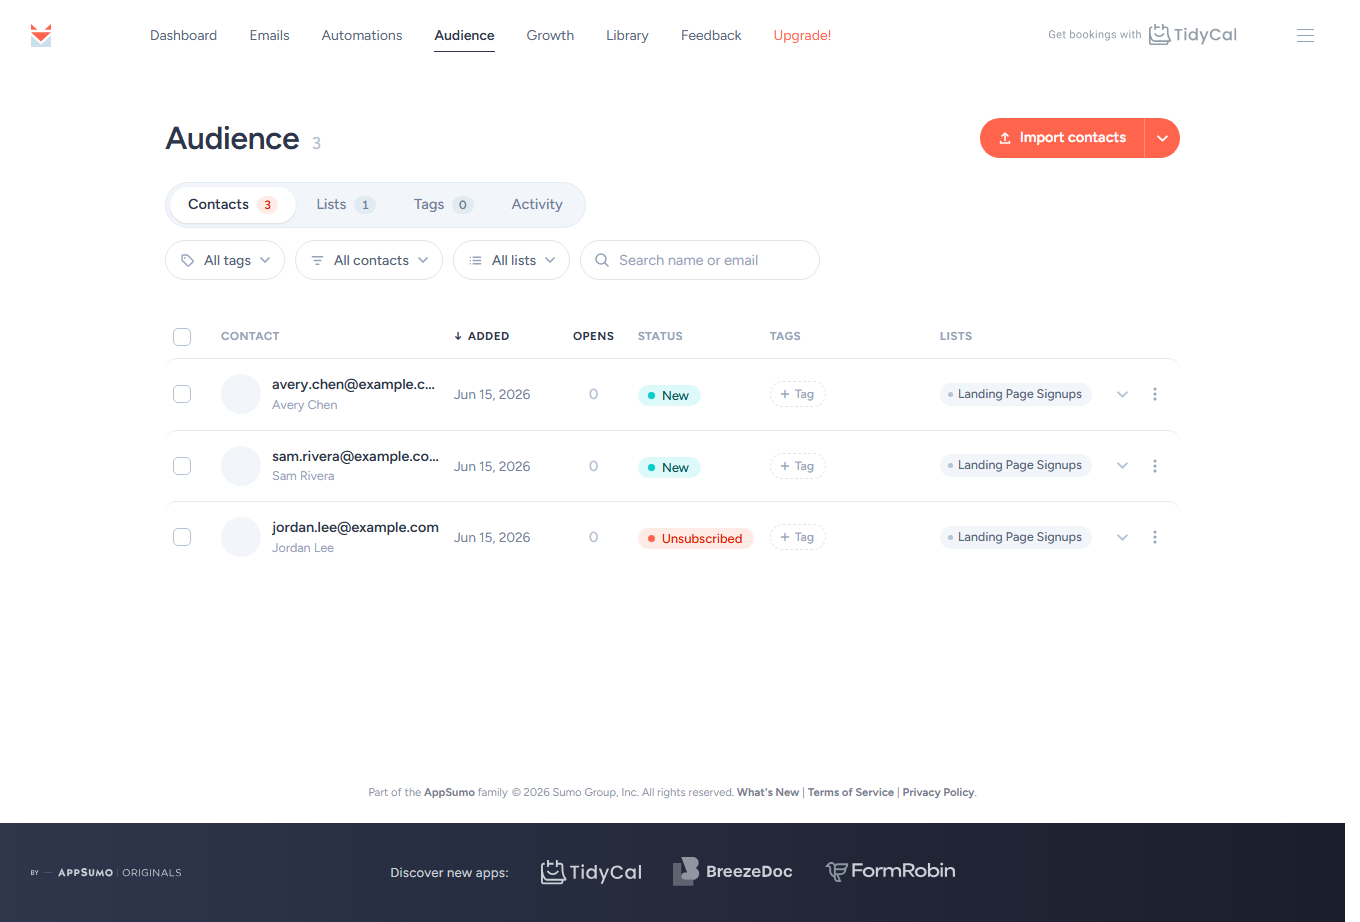Expand the jordan.lee contact row chevron

click(1122, 537)
